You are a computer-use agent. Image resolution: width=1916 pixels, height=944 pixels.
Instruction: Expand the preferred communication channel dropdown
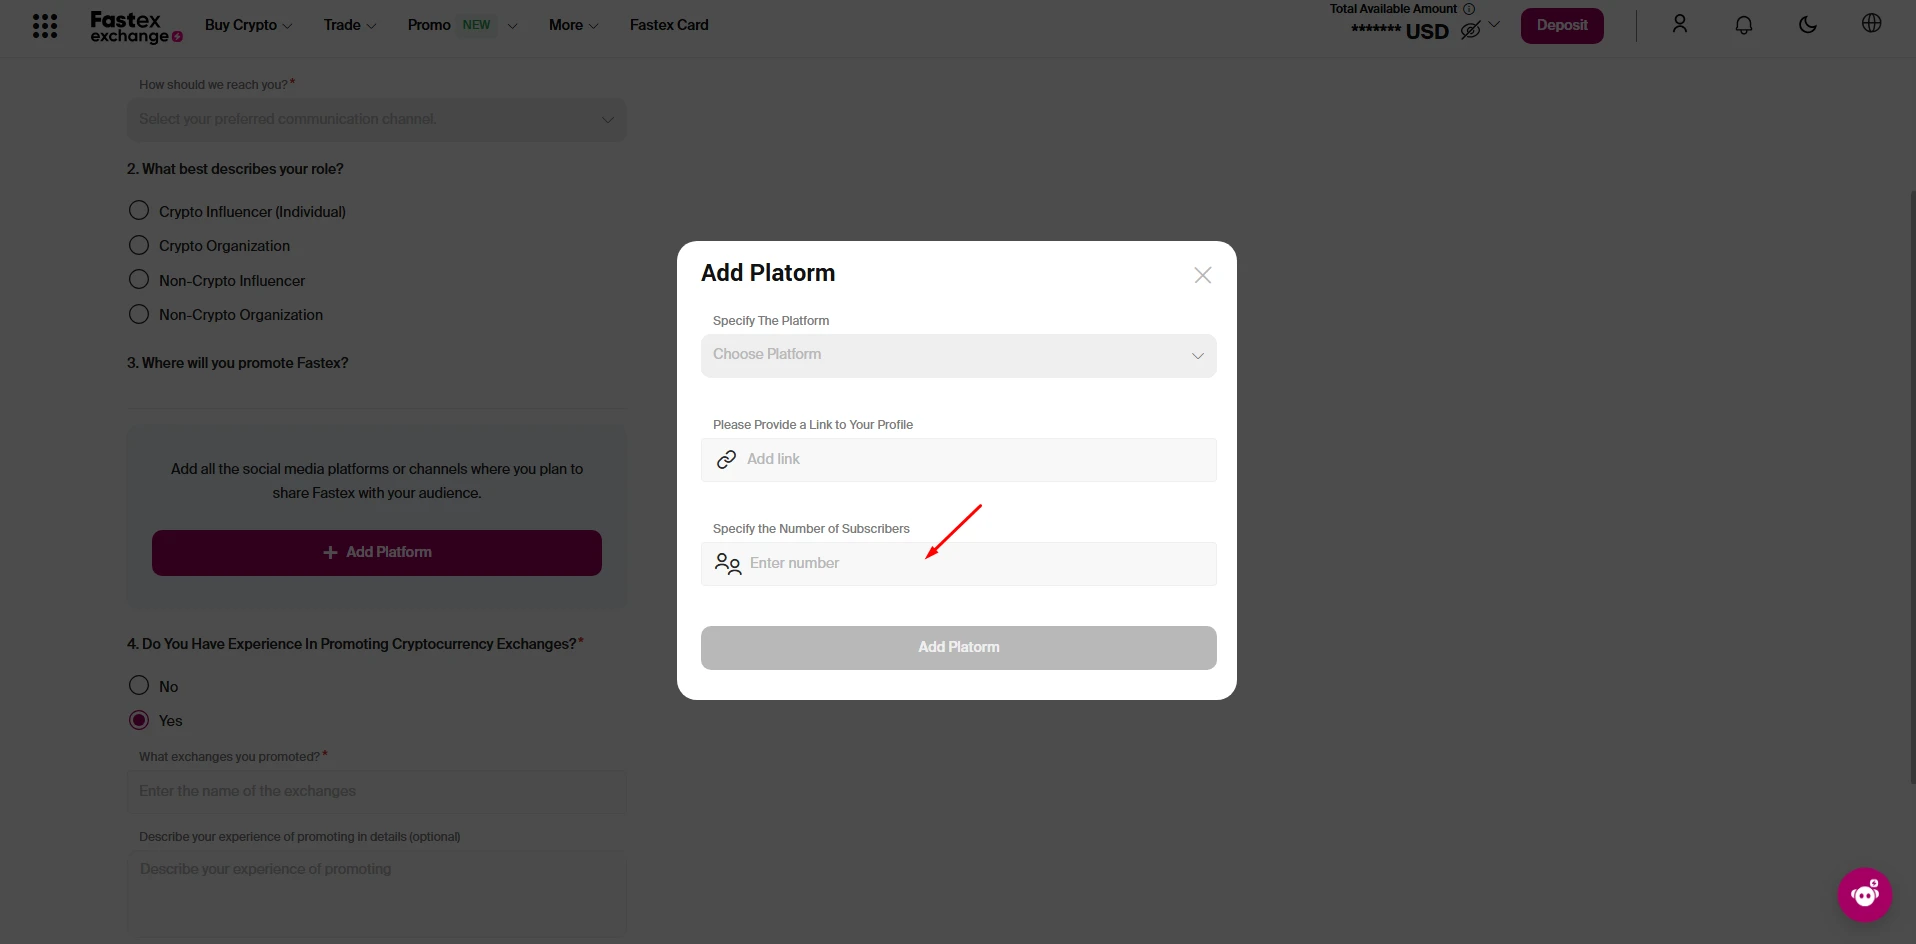376,120
